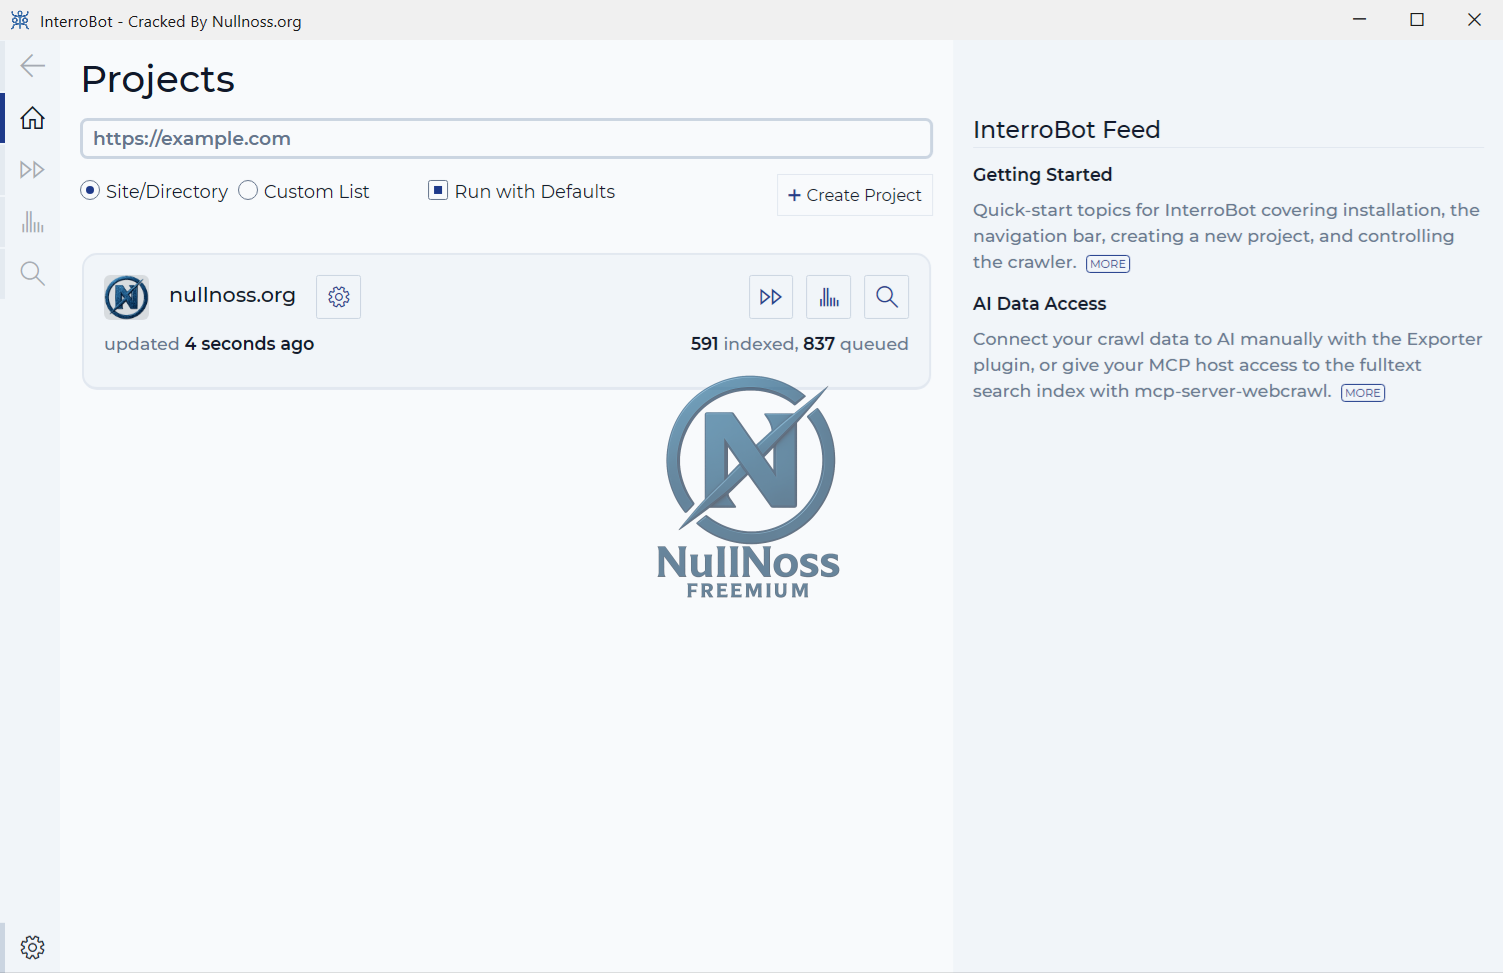View reports for the nullnoss.org project

829,297
